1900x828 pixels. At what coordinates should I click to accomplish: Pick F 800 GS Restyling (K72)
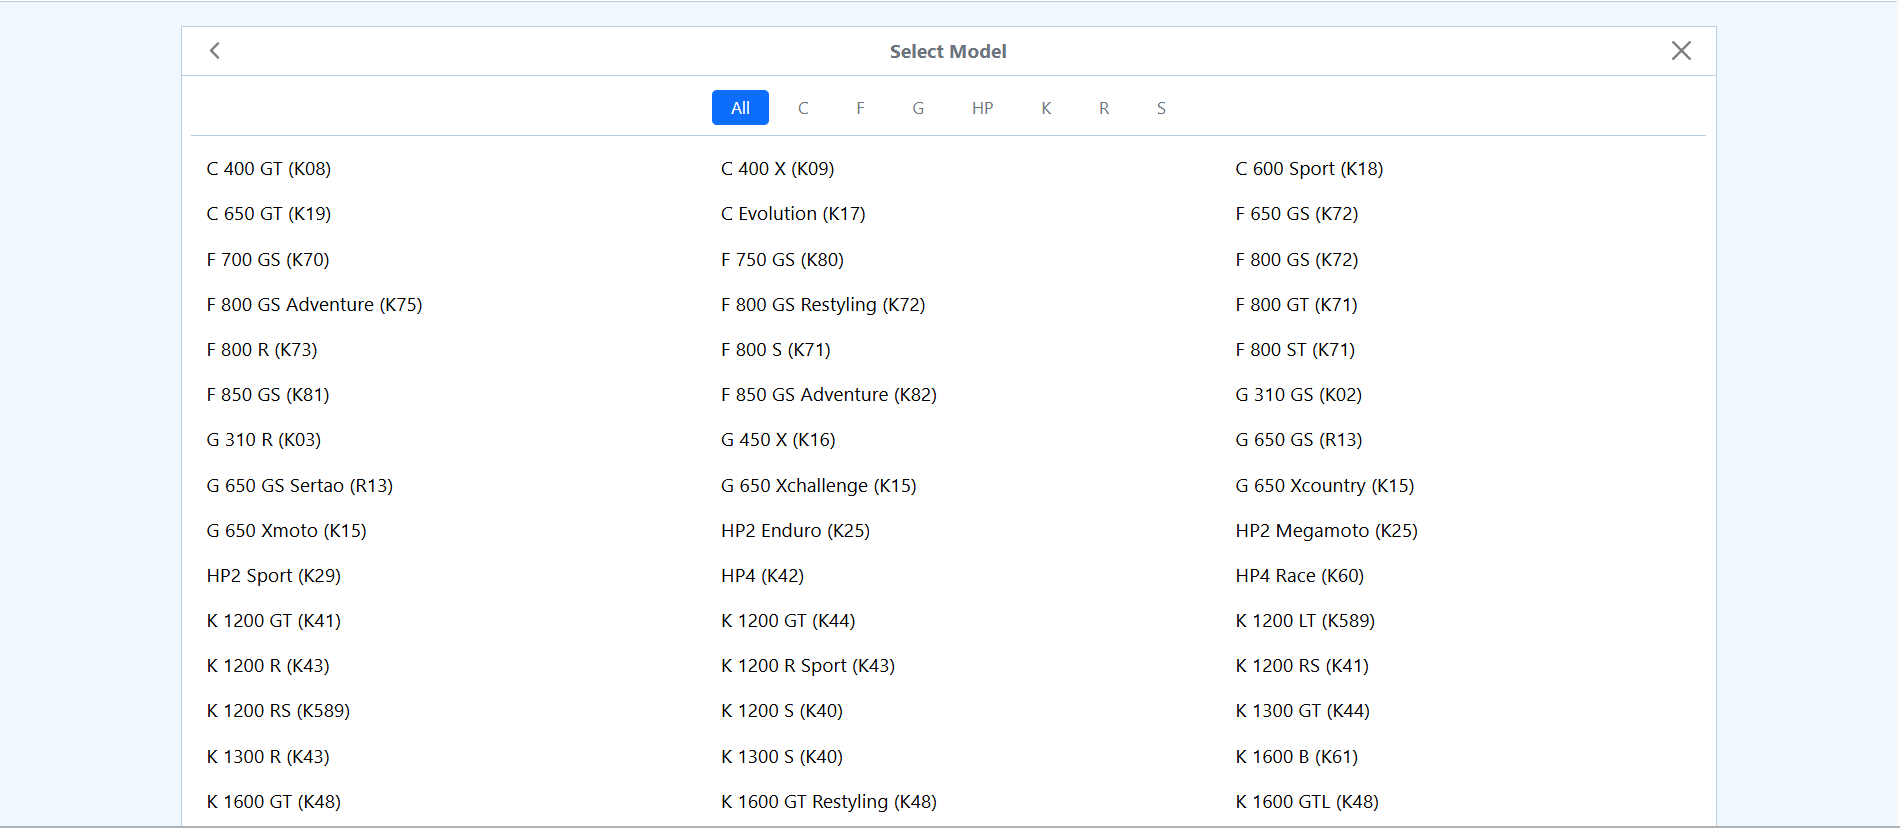click(823, 305)
